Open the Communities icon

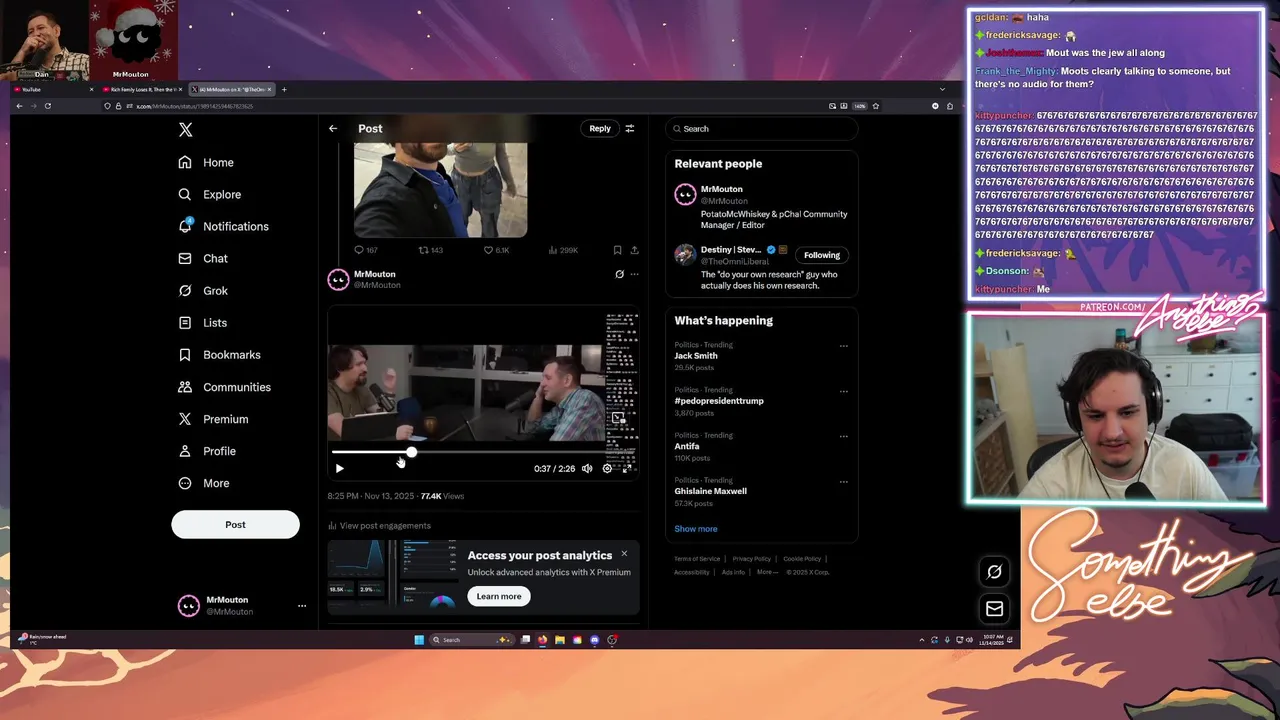click(185, 387)
